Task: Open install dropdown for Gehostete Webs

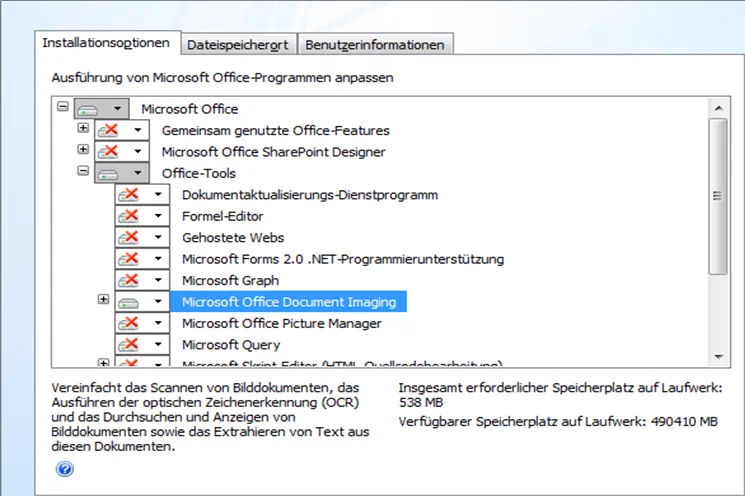Action: point(158,237)
